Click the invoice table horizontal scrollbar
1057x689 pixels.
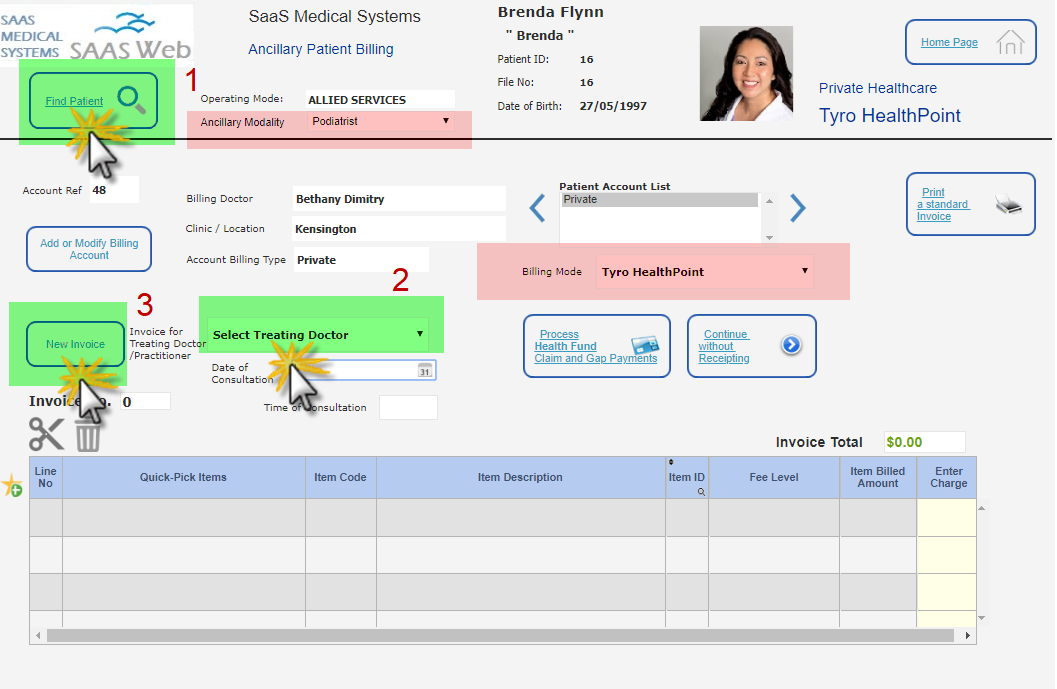[500, 636]
